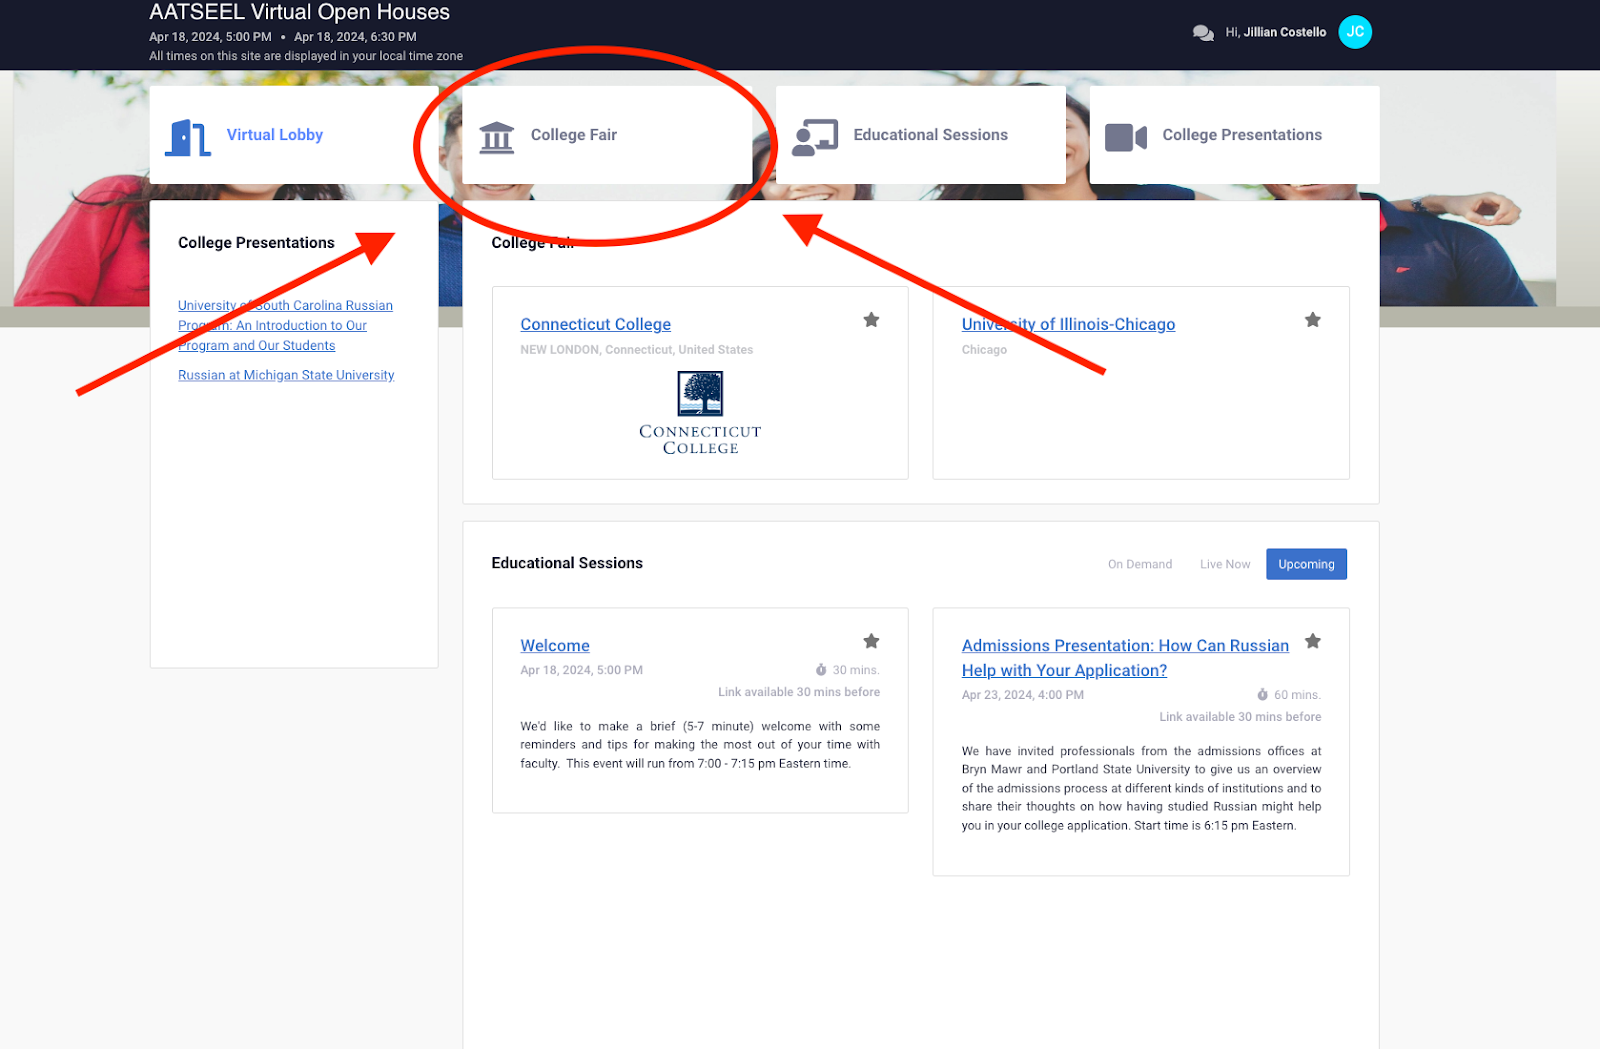Favorite Connecticut College with the star
Screen dimensions: 1600x1049
871,320
